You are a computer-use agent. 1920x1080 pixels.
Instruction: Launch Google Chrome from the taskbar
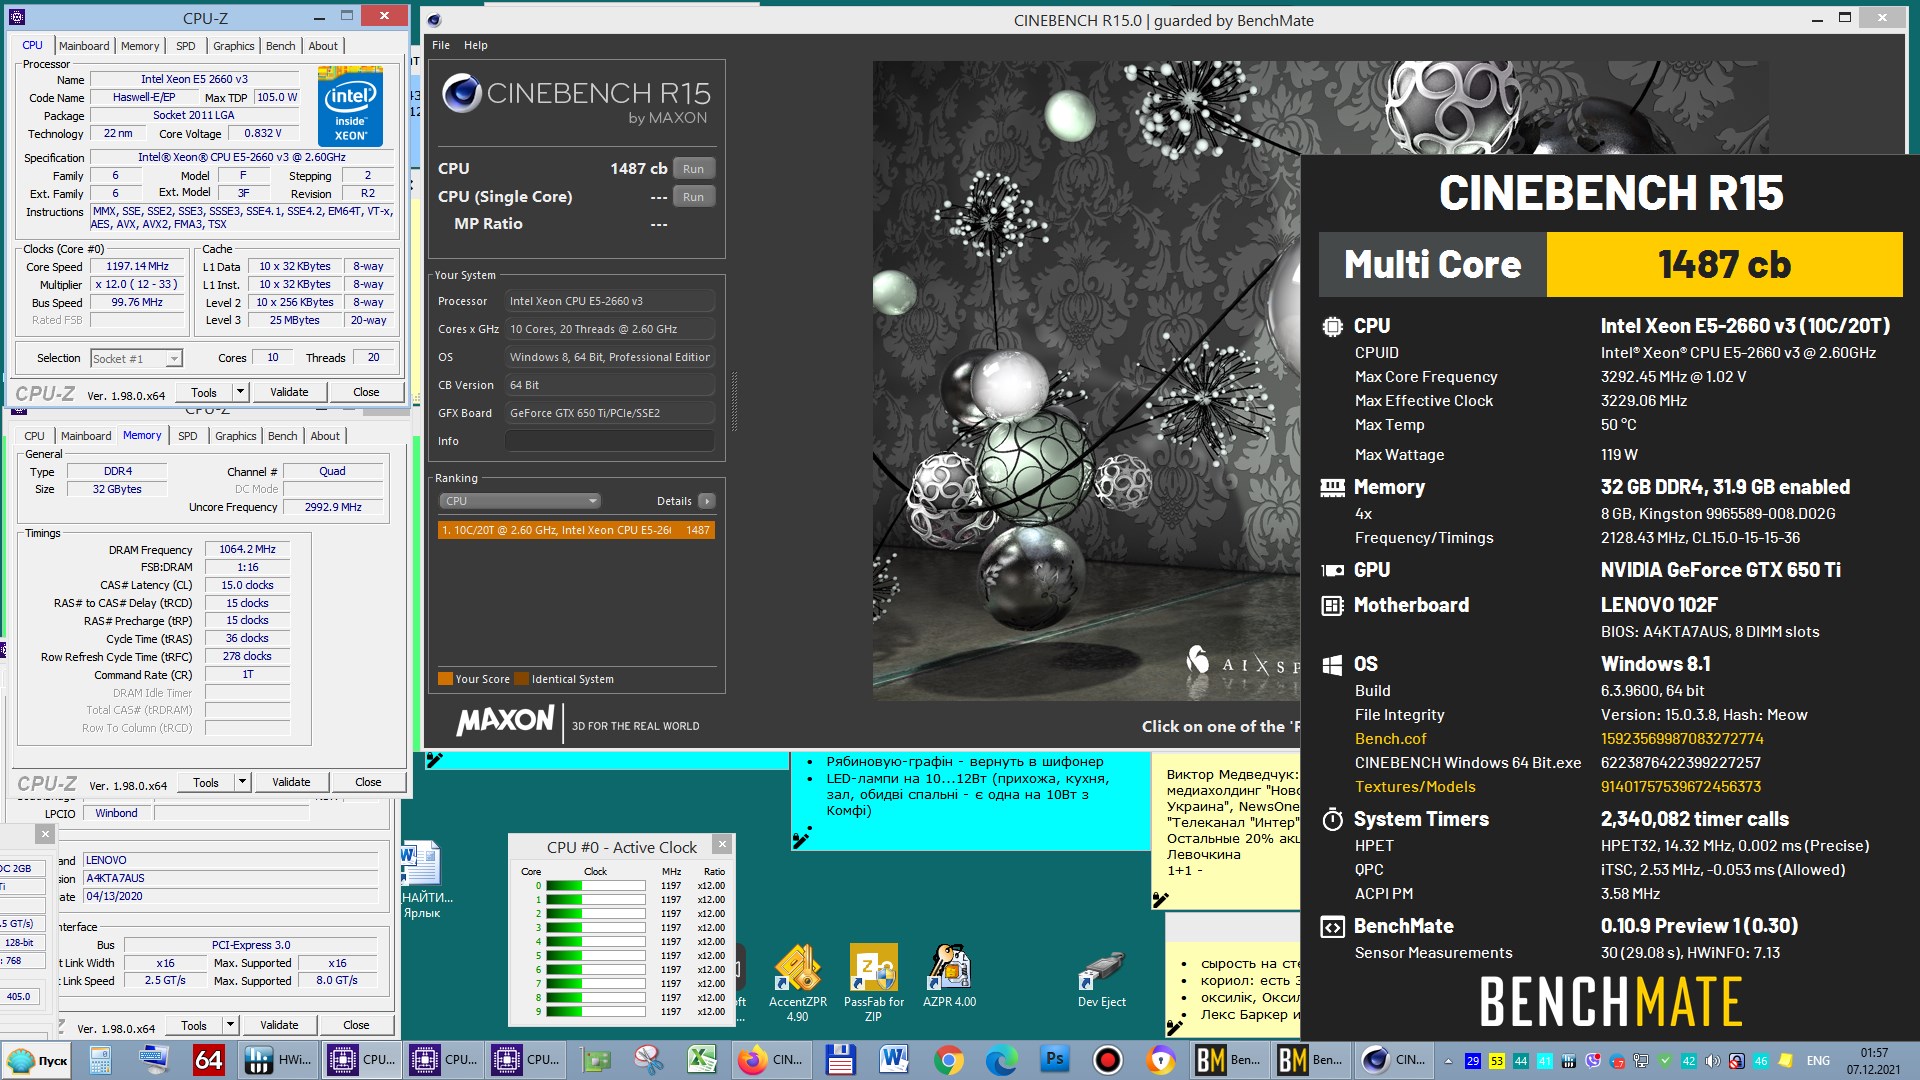coord(948,1060)
